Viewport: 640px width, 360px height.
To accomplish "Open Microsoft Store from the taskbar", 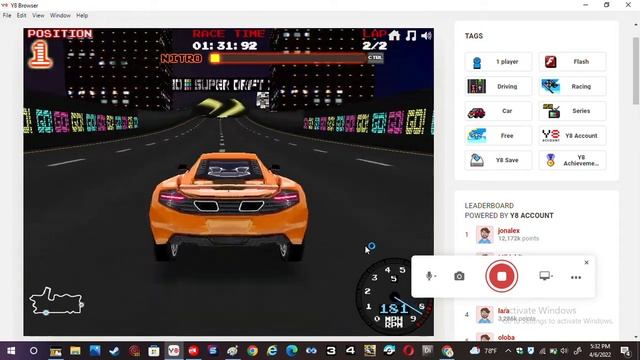I will pyautogui.click(x=154, y=351).
